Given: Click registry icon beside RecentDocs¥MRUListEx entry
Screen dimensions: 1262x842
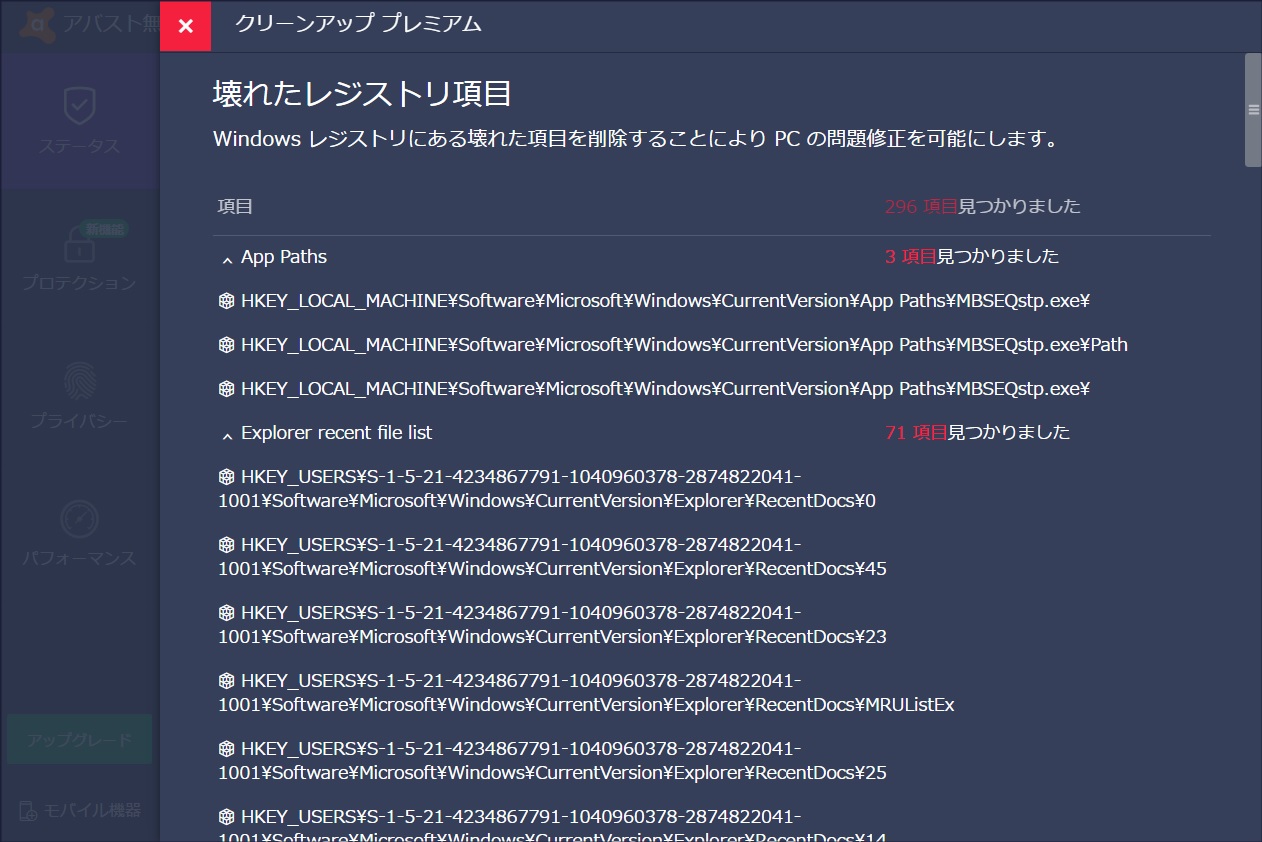Looking at the screenshot, I should 227,681.
